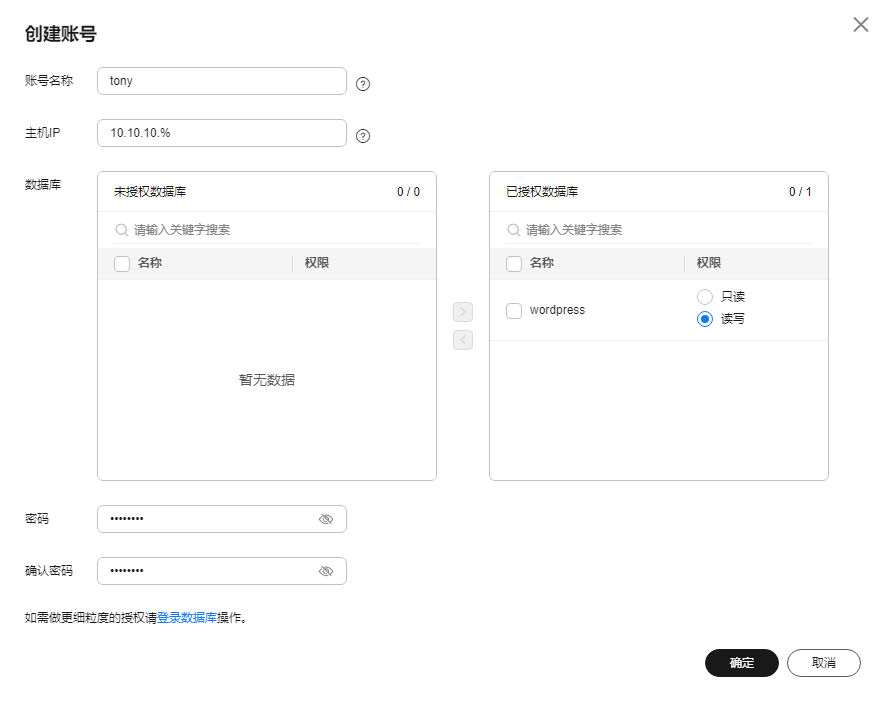886x701 pixels.
Task: Select 只读 permission for wordpress
Action: point(705,297)
